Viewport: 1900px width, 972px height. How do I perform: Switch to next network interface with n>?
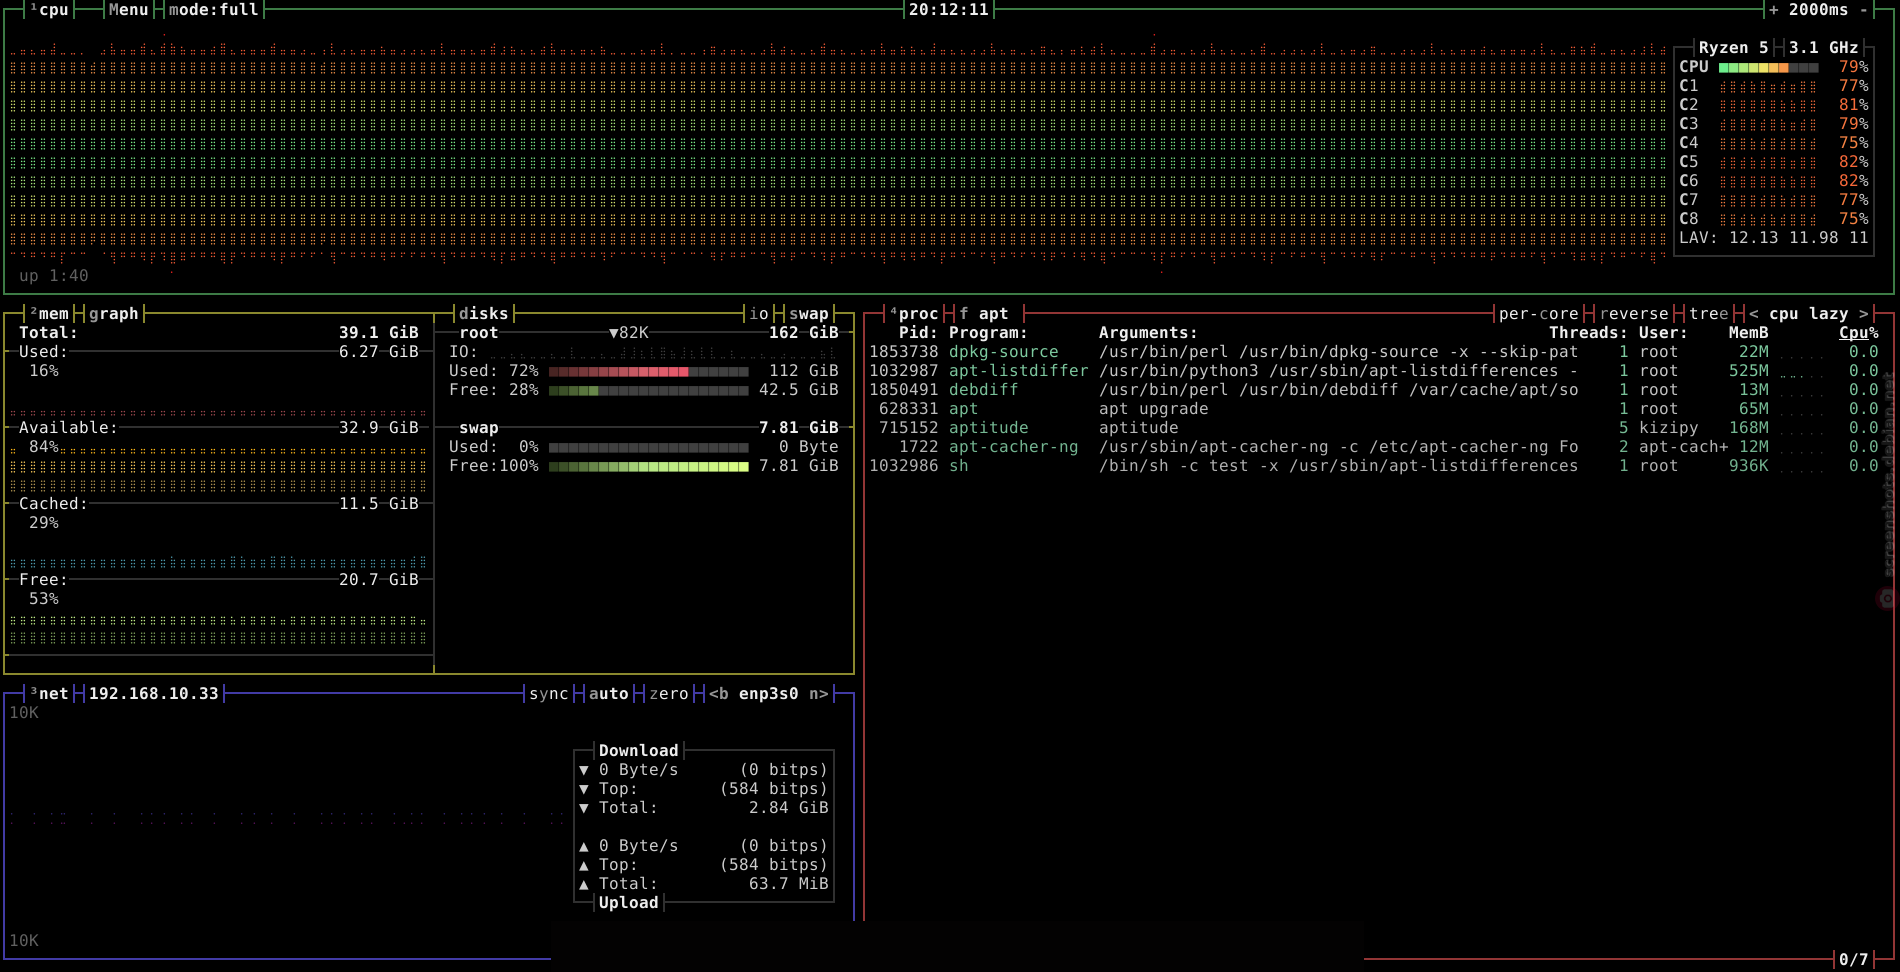coord(818,694)
